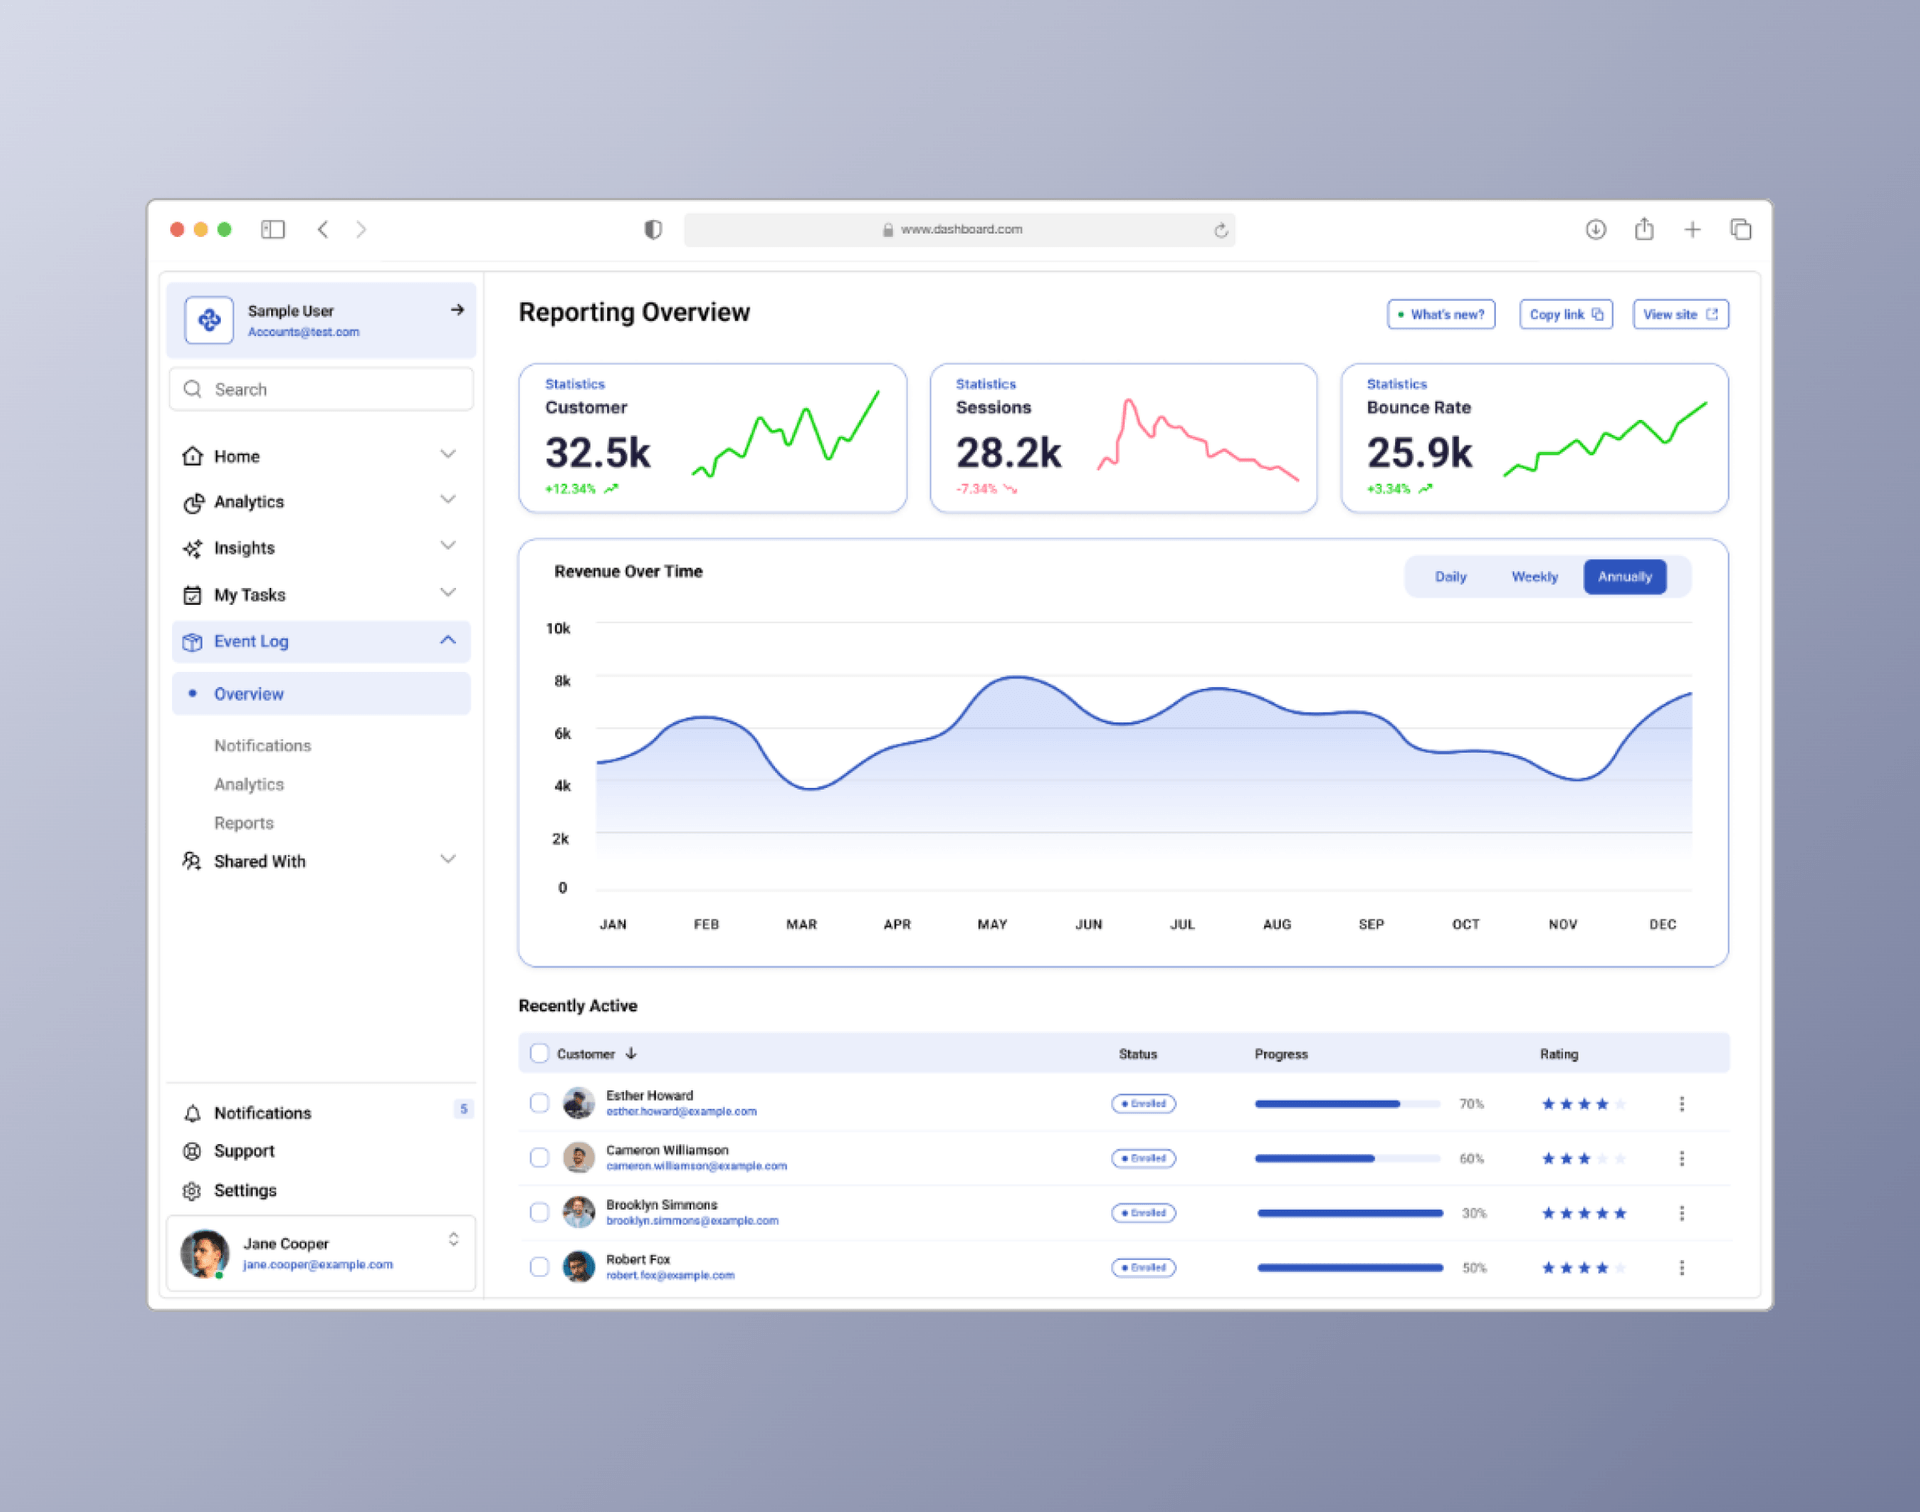Click the Copy link button
The height and width of the screenshot is (1512, 1920).
point(1565,314)
